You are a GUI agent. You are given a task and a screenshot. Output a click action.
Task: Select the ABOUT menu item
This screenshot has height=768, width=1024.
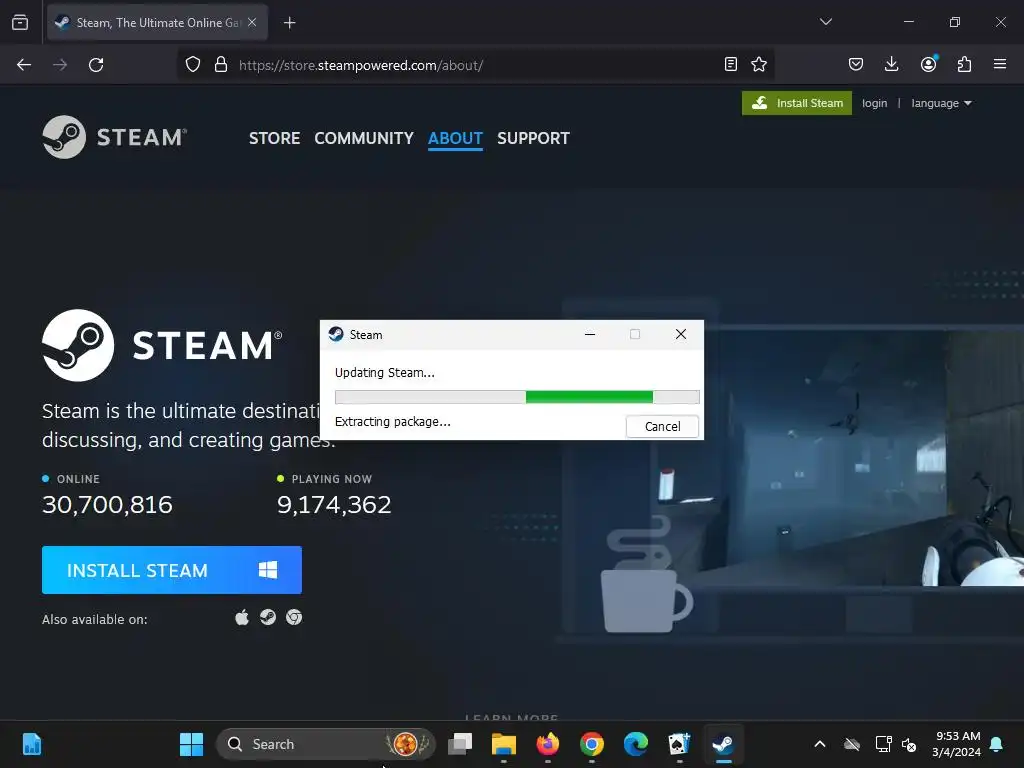coord(455,138)
